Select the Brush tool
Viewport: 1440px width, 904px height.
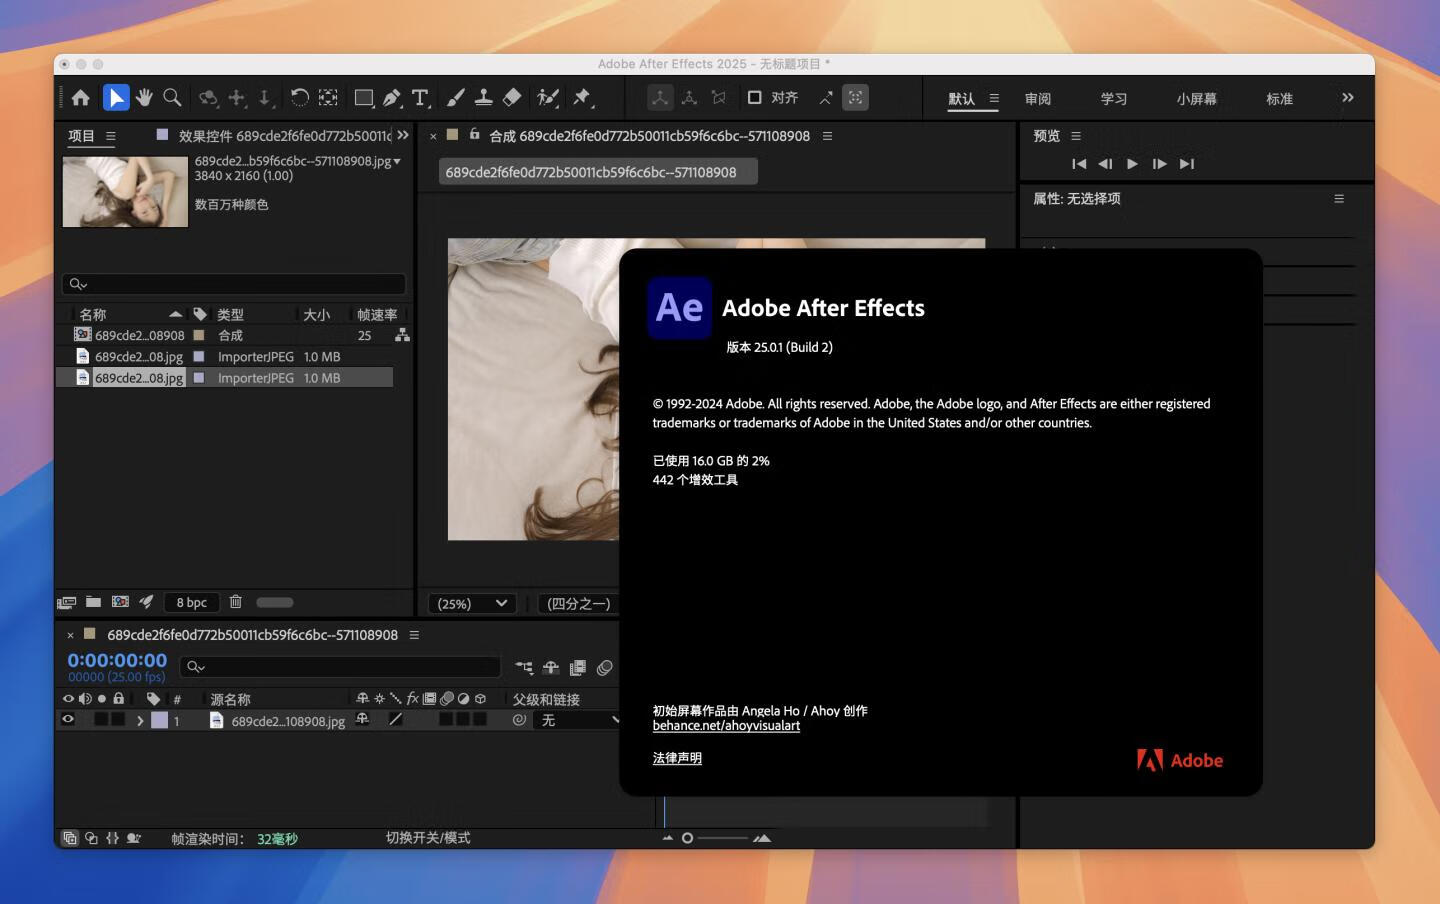click(455, 97)
